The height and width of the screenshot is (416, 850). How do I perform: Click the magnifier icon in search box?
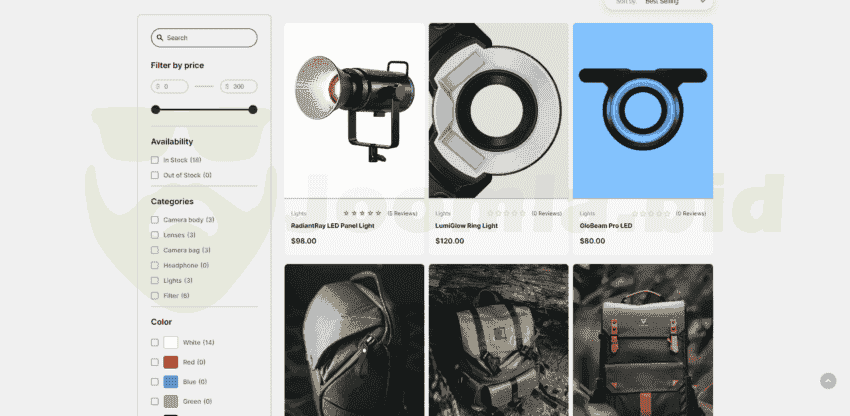[160, 38]
